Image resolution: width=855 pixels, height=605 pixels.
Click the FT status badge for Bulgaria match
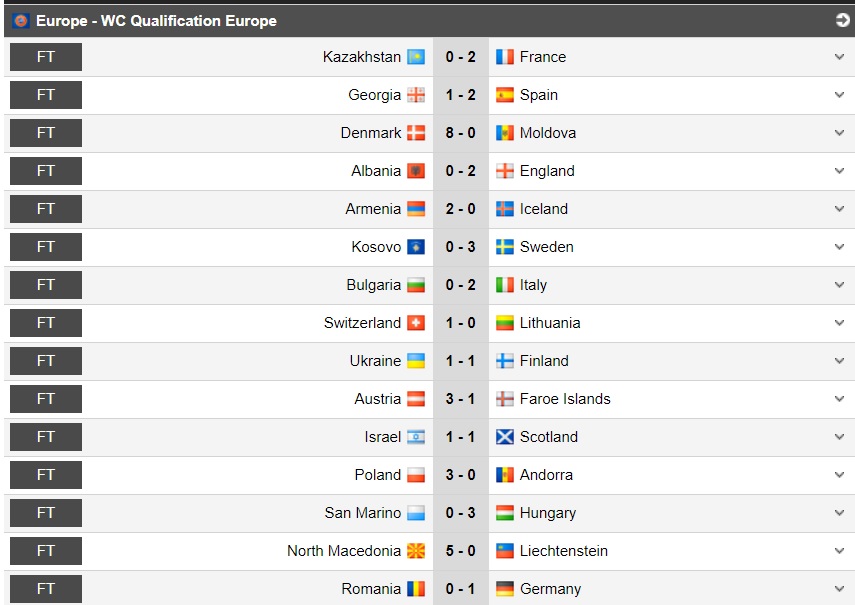click(46, 285)
